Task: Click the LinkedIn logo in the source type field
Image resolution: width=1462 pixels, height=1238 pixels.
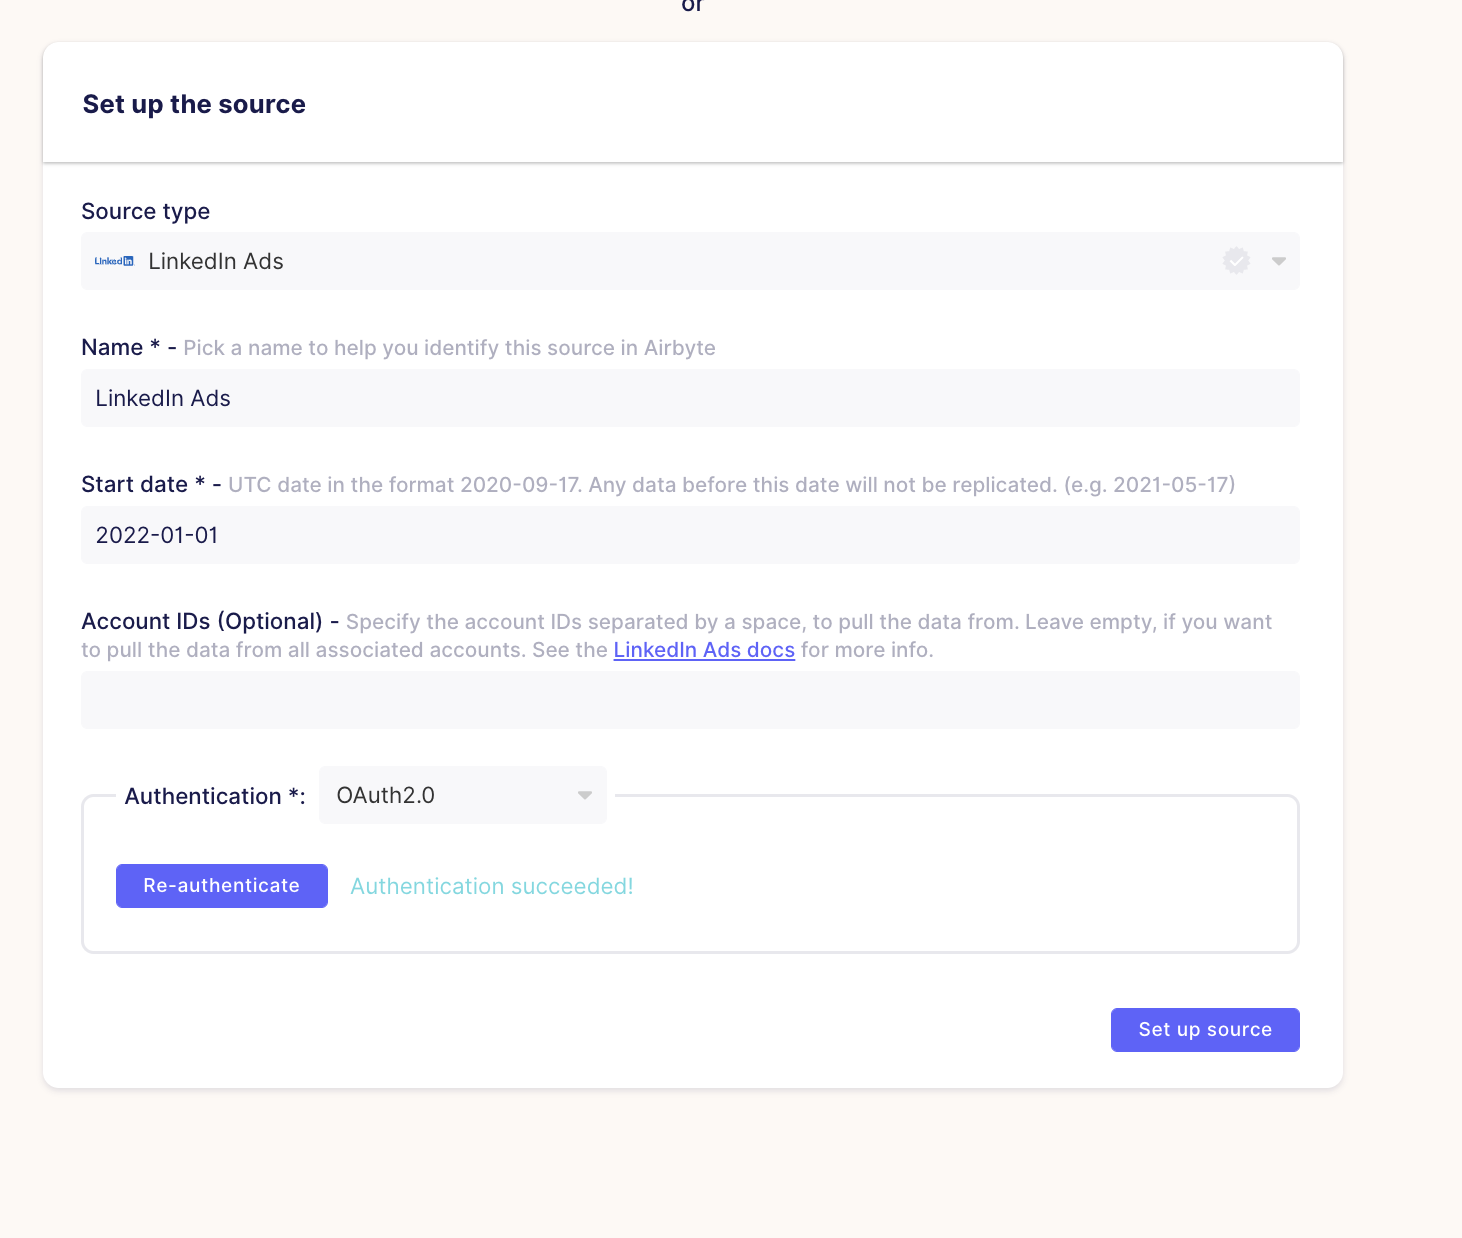Action: pos(113,260)
